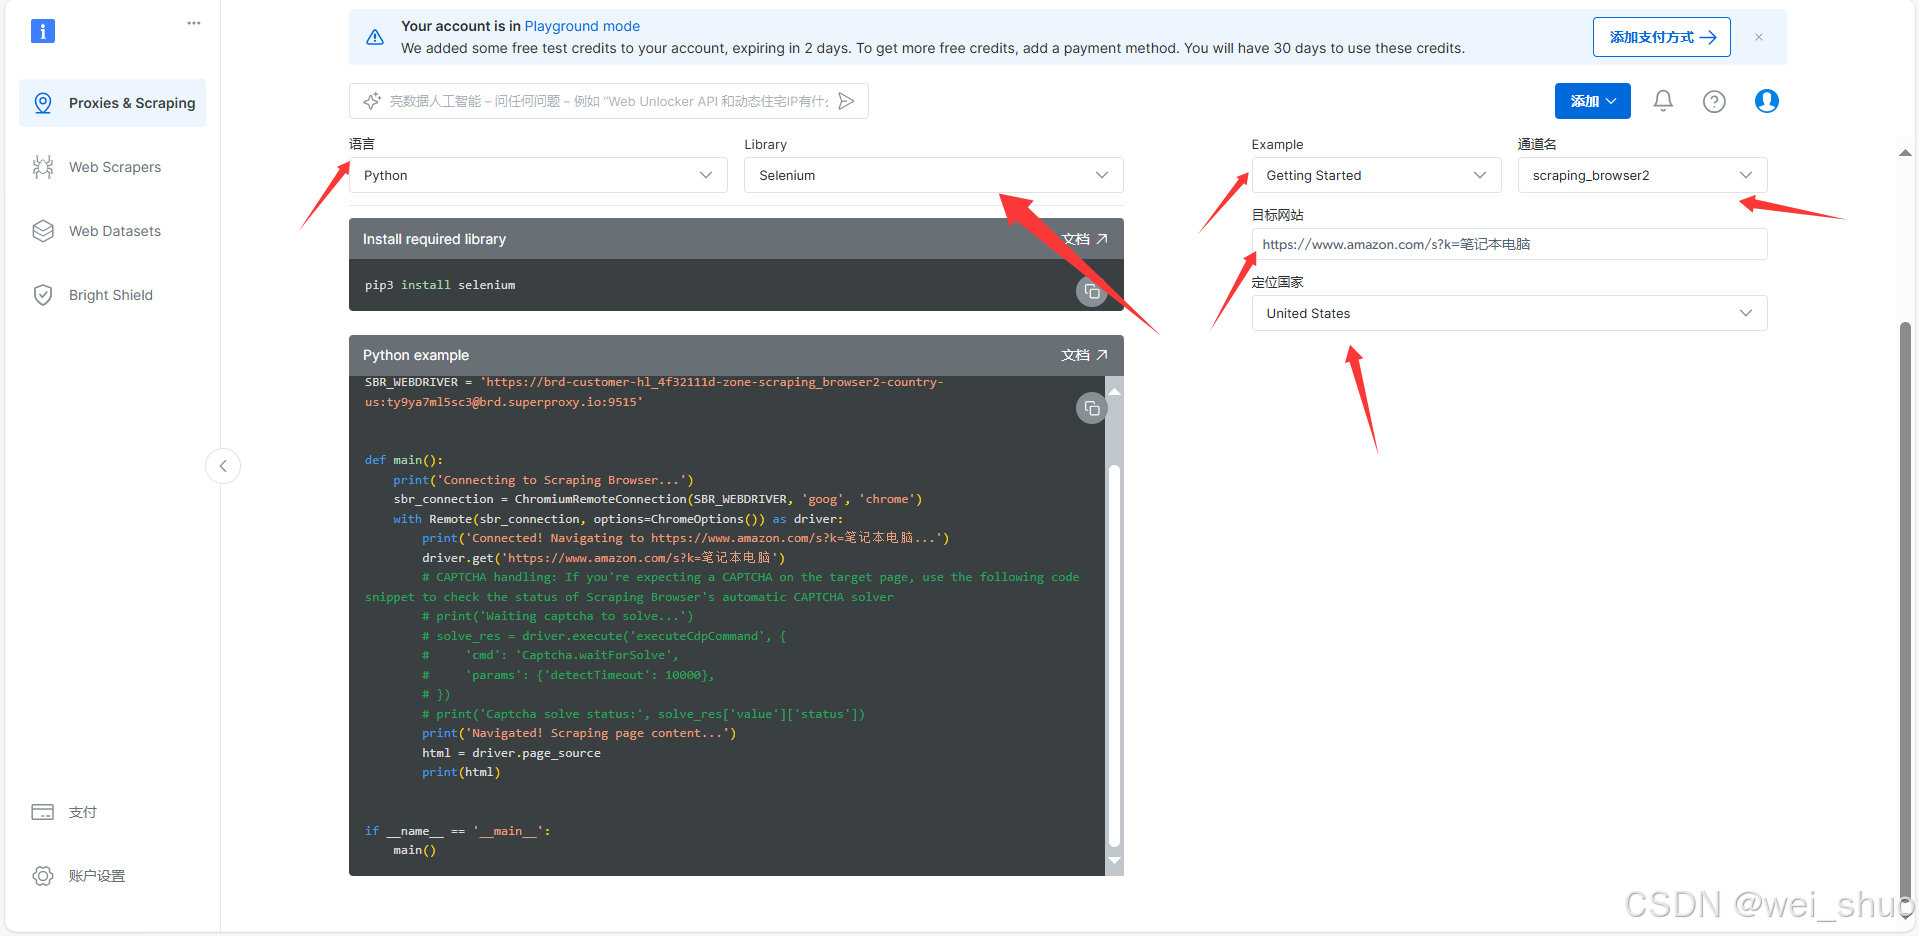Focus the AI assistant question input
The width and height of the screenshot is (1919, 936).
(609, 101)
